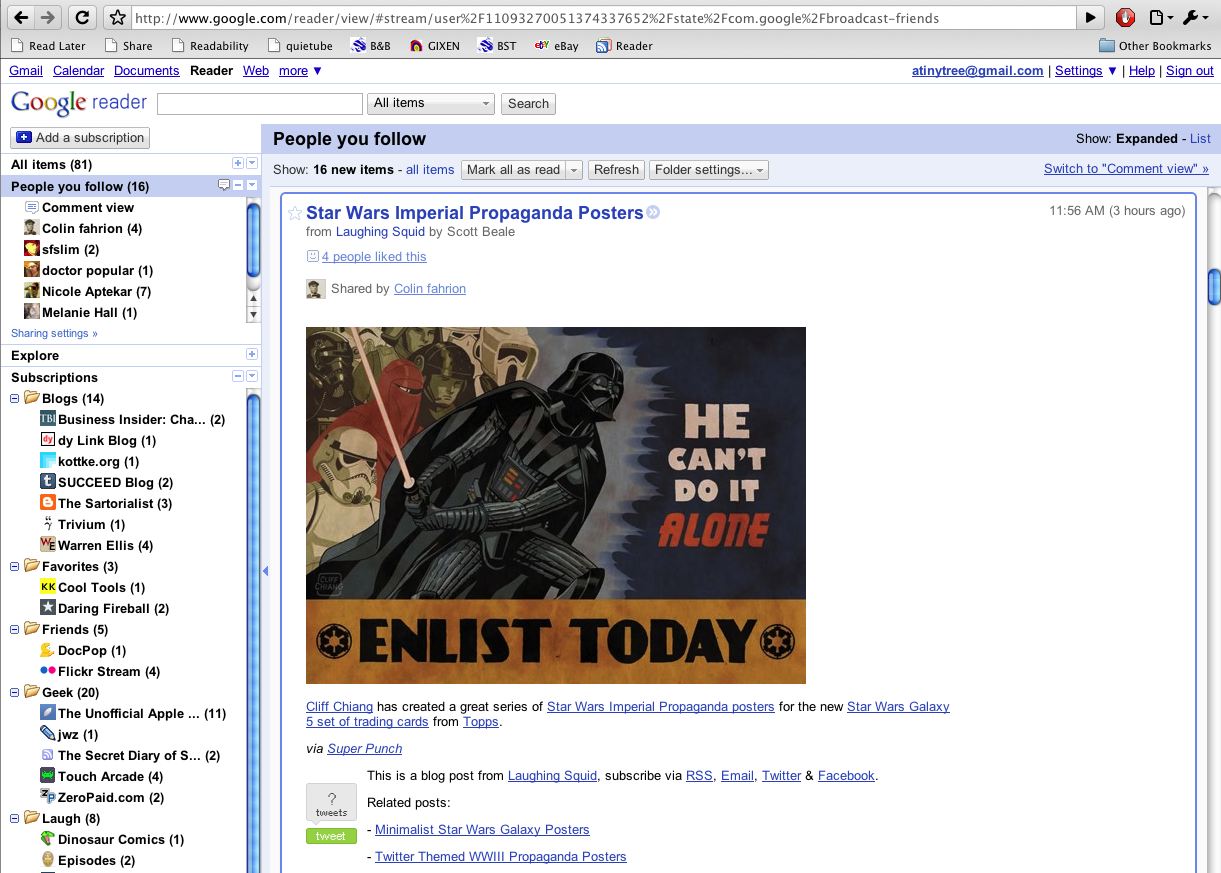Click the Flickr Stream dots icon
1221x873 pixels.
click(48, 671)
